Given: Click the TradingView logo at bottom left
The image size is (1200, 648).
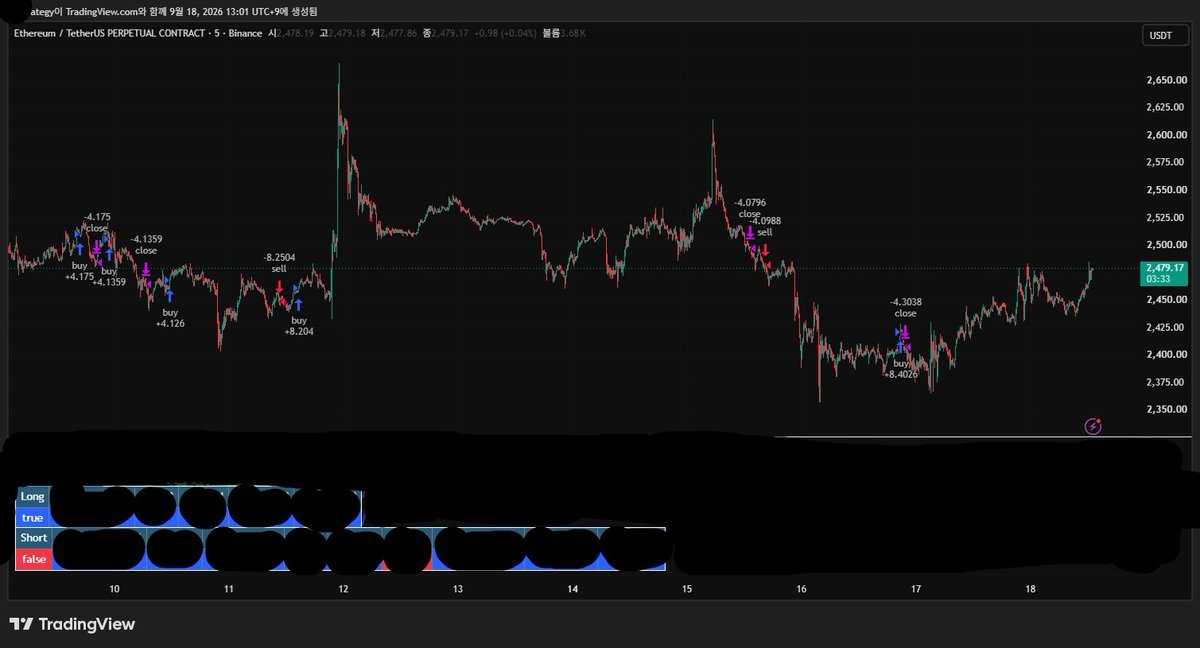Looking at the screenshot, I should (72, 624).
